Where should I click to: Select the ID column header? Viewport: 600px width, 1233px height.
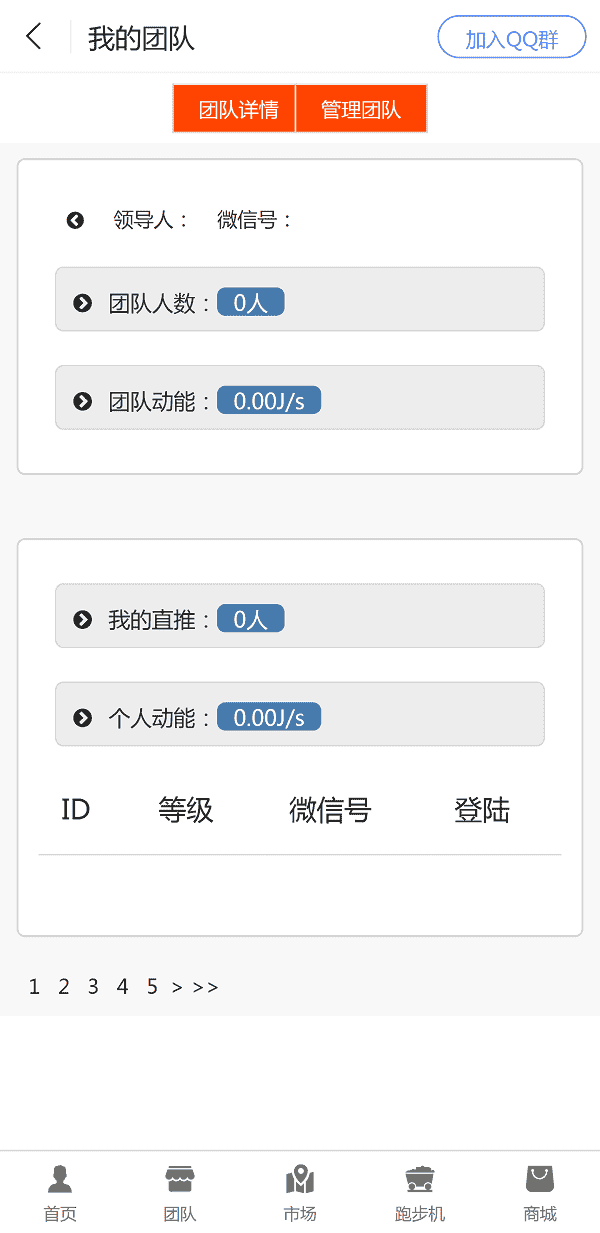(x=74, y=810)
